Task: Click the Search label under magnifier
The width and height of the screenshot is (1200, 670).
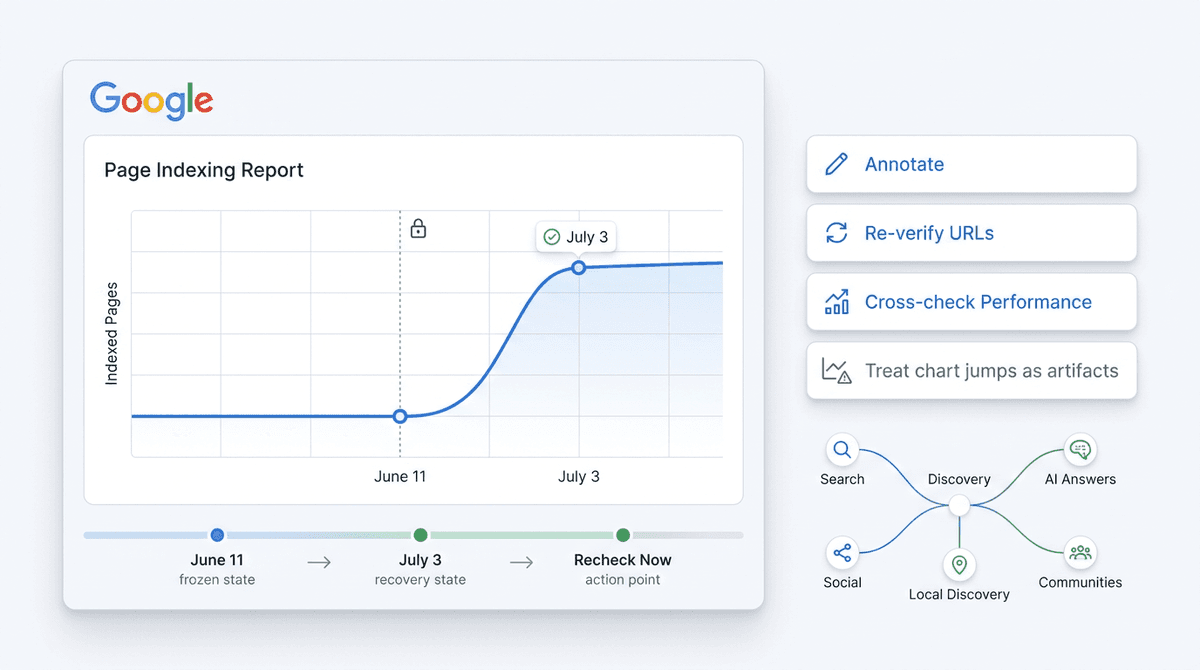Action: [842, 479]
